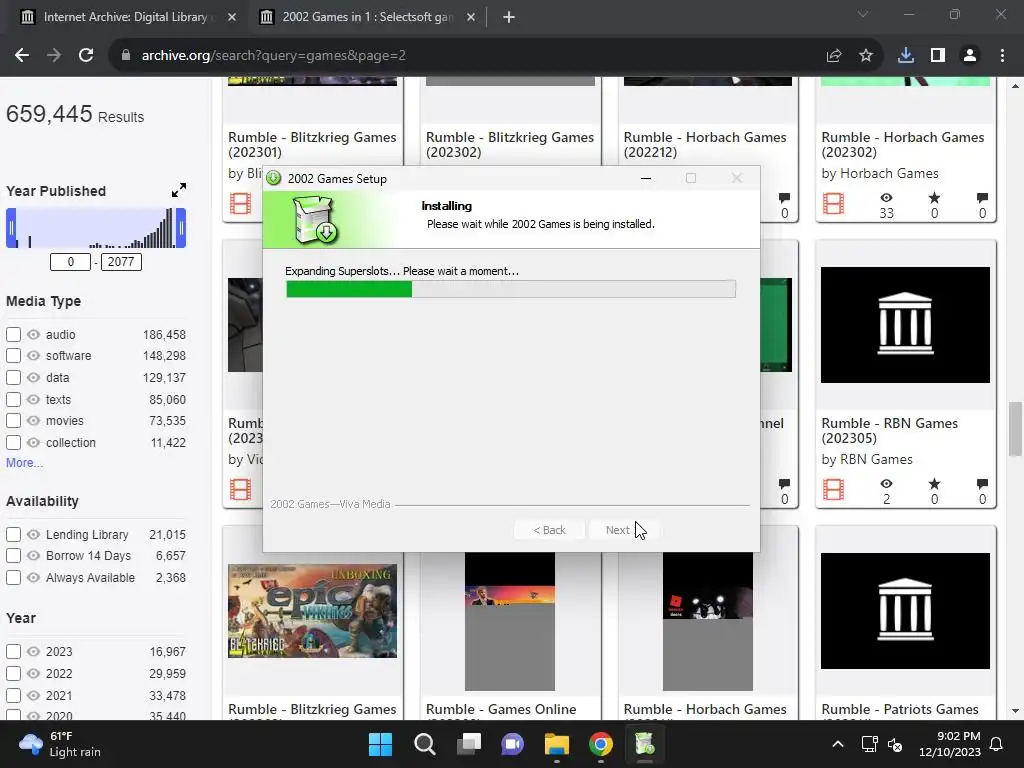The width and height of the screenshot is (1024, 768).
Task: Reload the archive.org page
Action: pyautogui.click(x=86, y=56)
